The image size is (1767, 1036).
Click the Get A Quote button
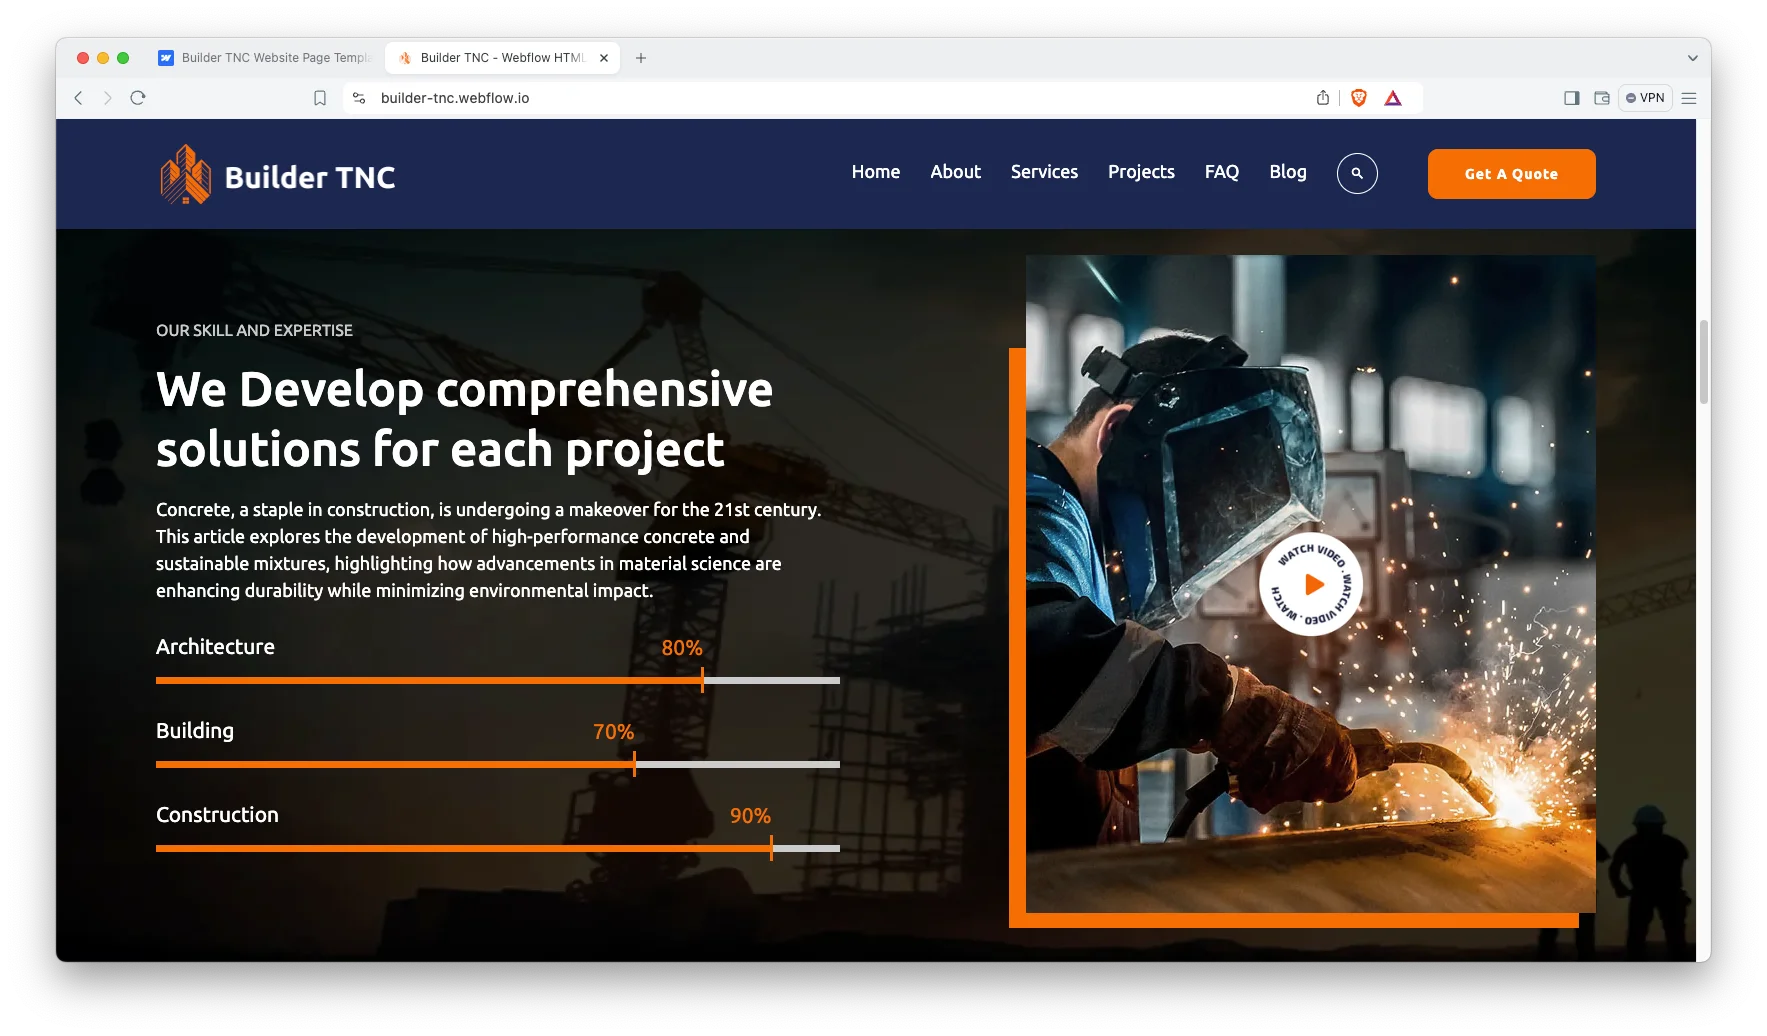coord(1510,174)
